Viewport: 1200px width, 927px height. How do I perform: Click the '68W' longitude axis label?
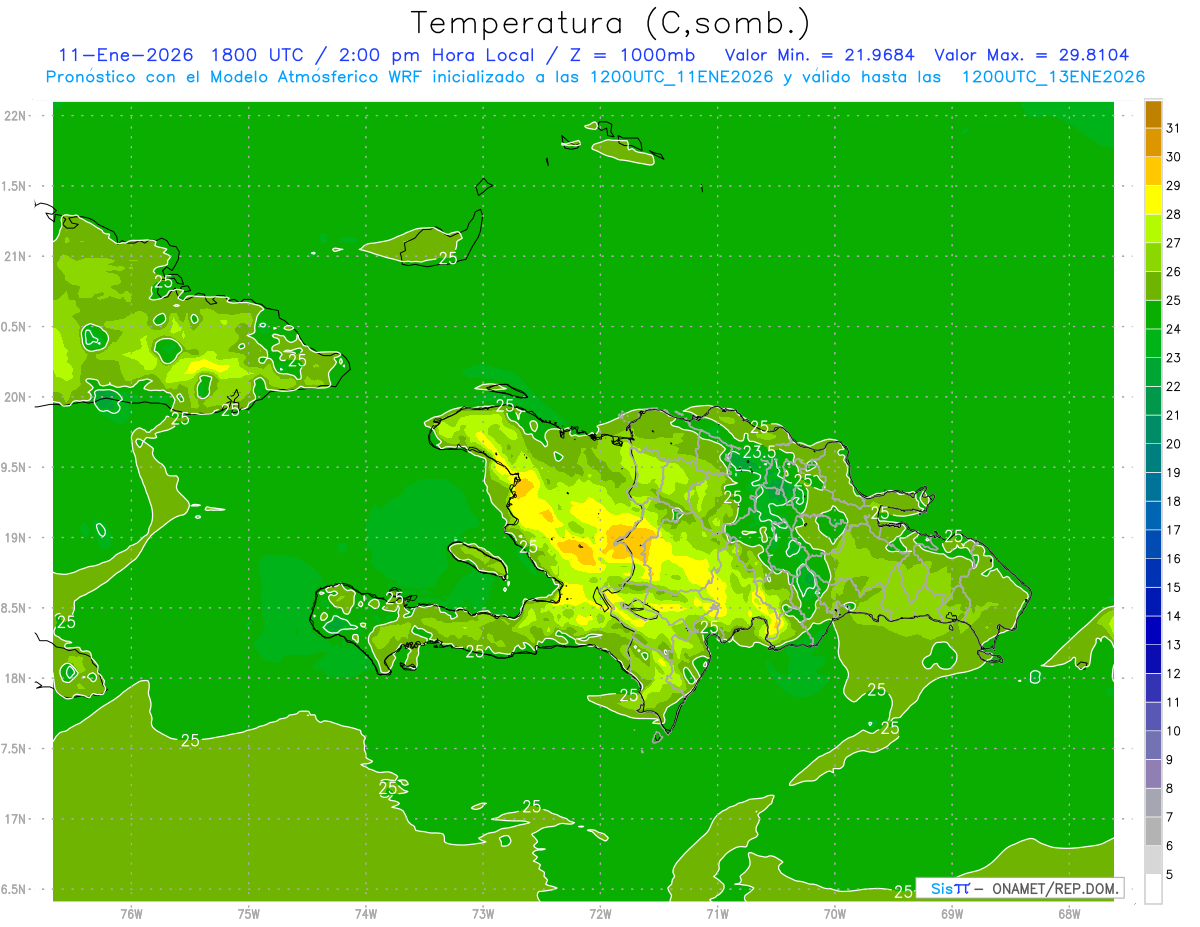1069,914
